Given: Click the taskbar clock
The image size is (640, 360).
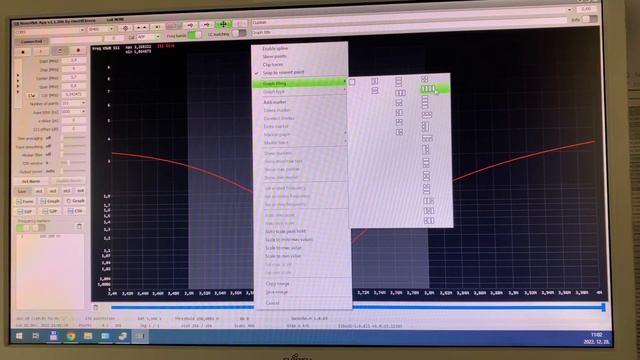Looking at the screenshot, I should [x=596, y=338].
